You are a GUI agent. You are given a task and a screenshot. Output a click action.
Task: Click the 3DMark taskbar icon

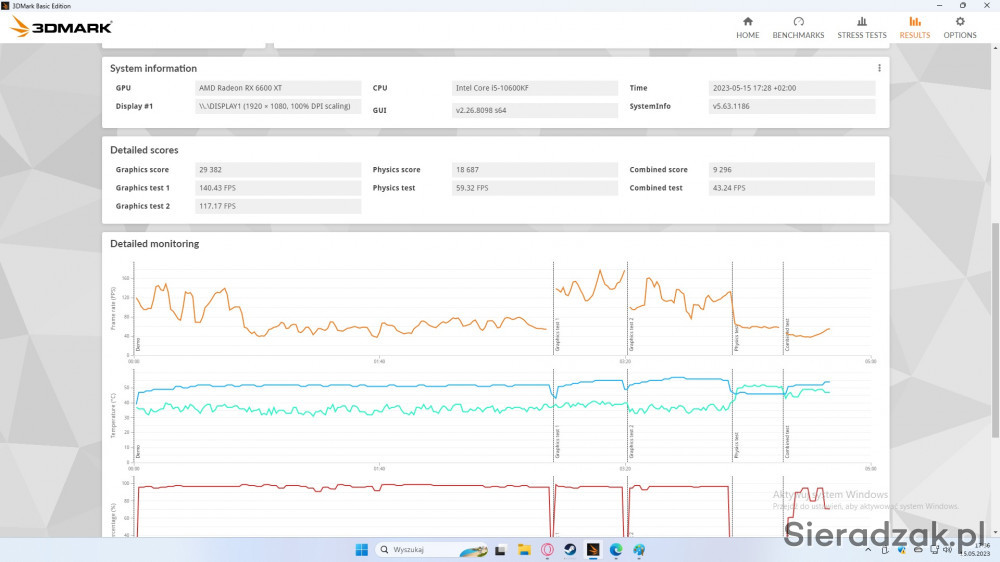pyautogui.click(x=593, y=550)
